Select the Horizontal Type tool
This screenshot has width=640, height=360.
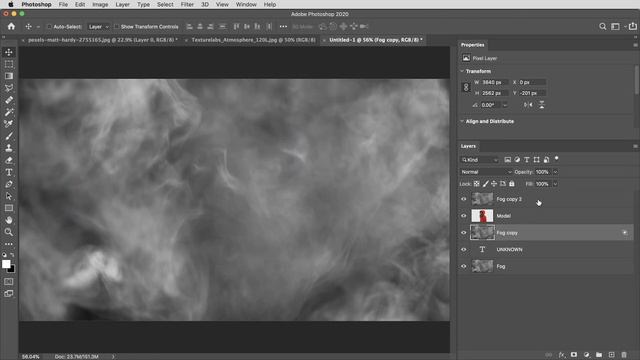coord(9,172)
